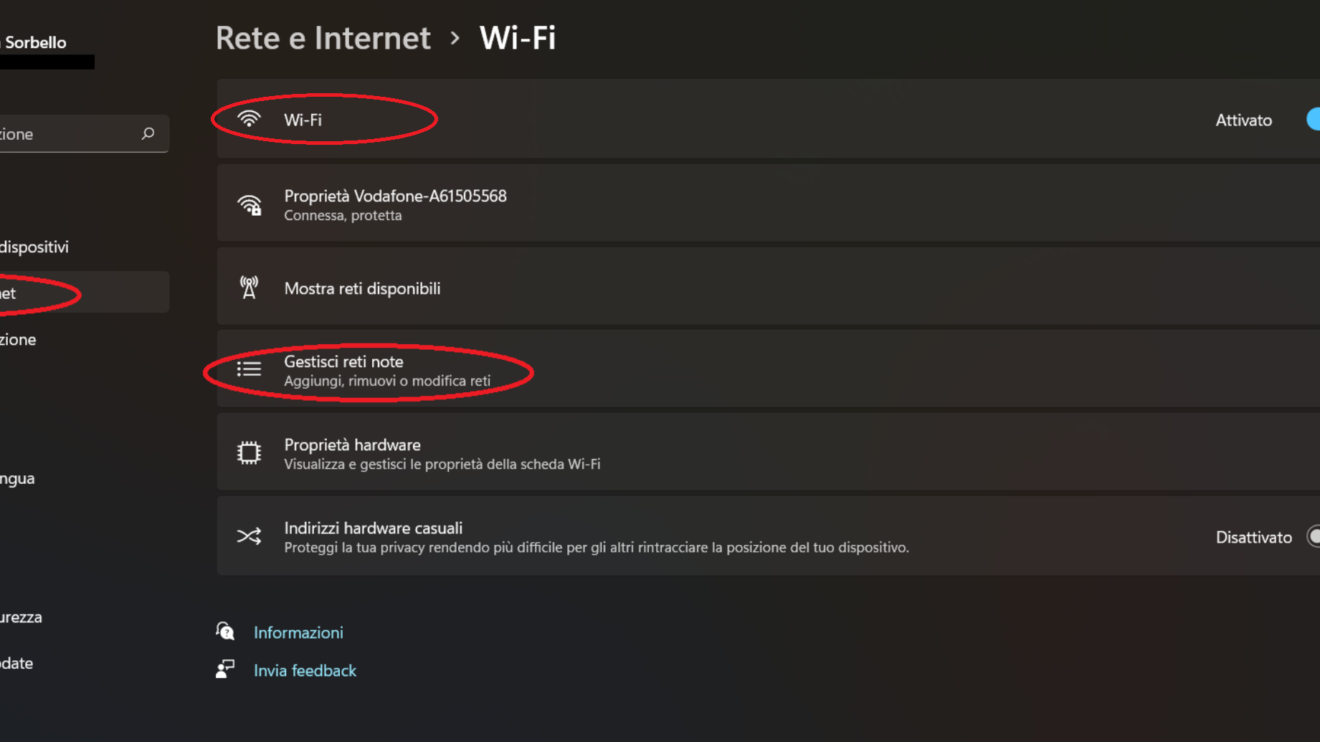Click the list icon next to Gestisci reti note
This screenshot has width=1320, height=742.
click(x=249, y=370)
